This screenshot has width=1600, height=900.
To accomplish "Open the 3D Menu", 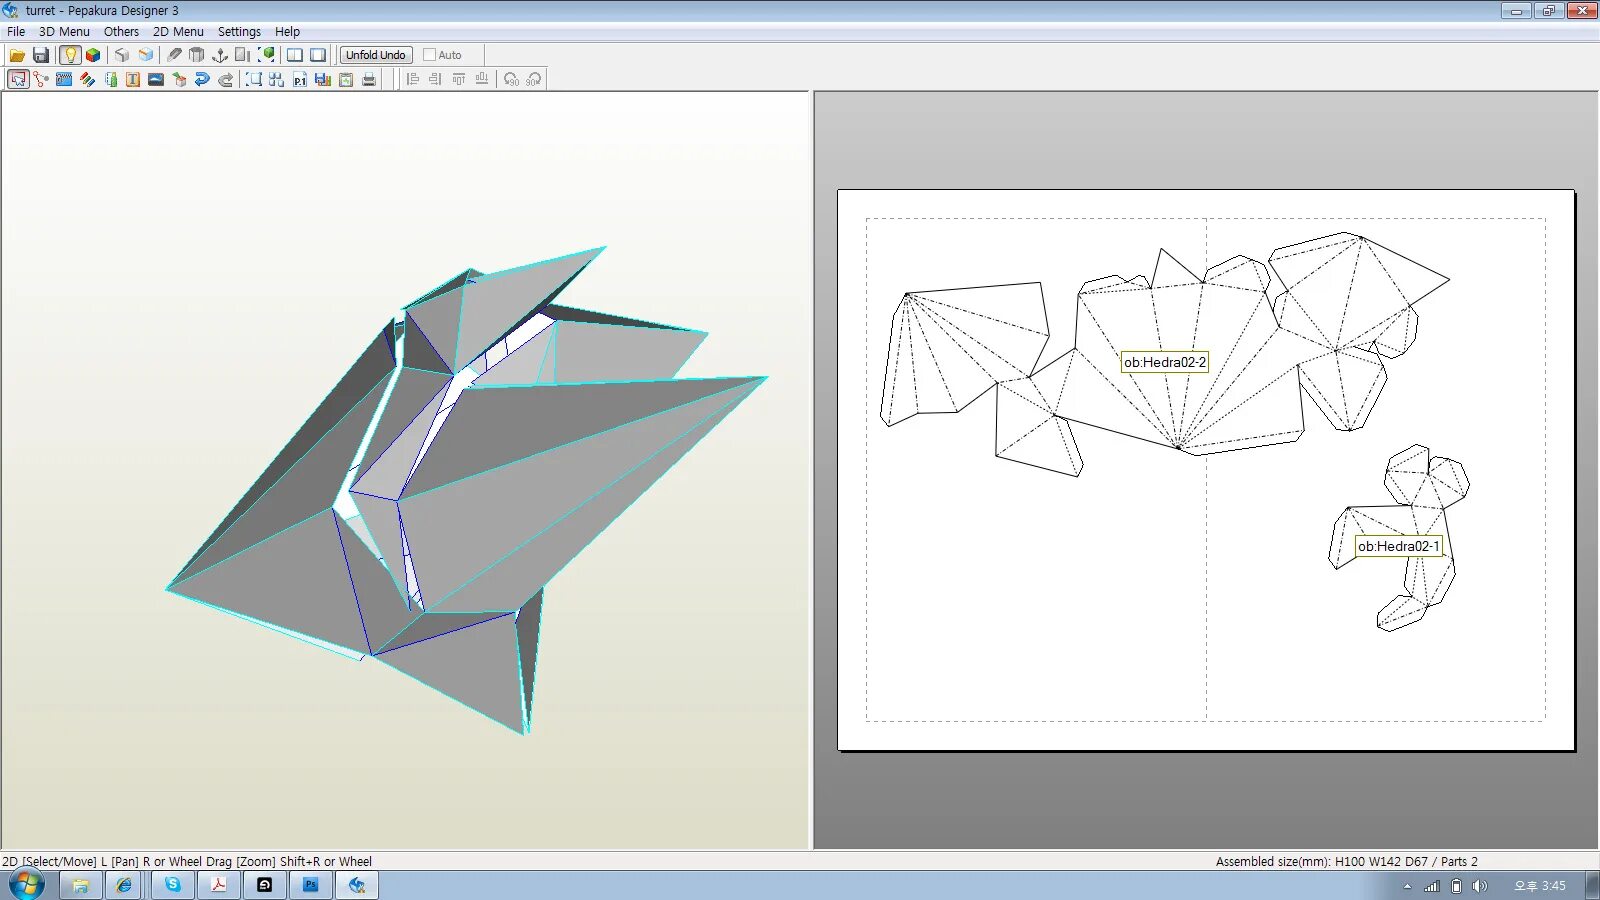I will tap(64, 31).
